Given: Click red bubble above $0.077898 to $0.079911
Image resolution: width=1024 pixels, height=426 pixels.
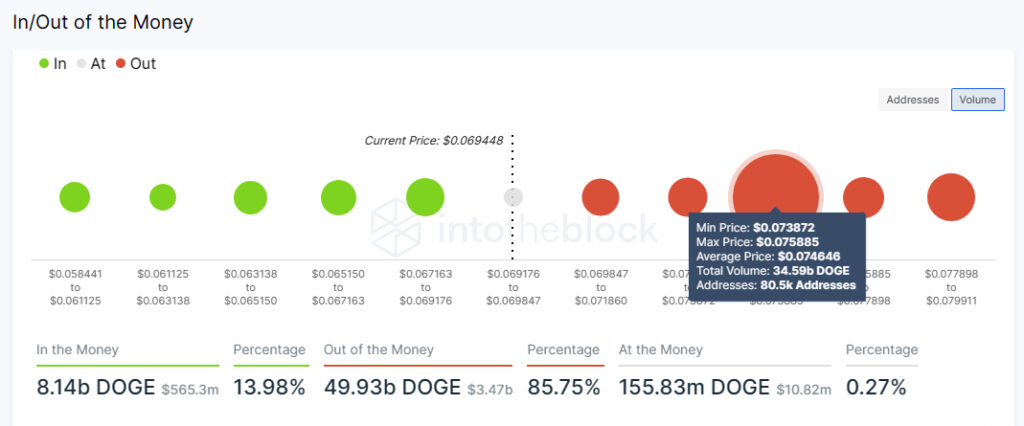Looking at the screenshot, I should [x=950, y=197].
